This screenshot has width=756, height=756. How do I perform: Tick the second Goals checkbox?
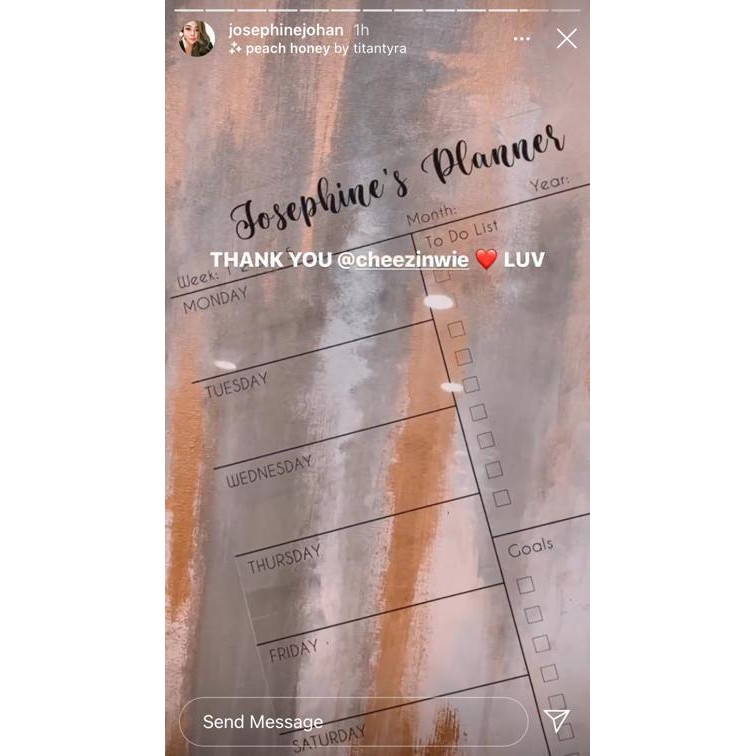click(533, 615)
